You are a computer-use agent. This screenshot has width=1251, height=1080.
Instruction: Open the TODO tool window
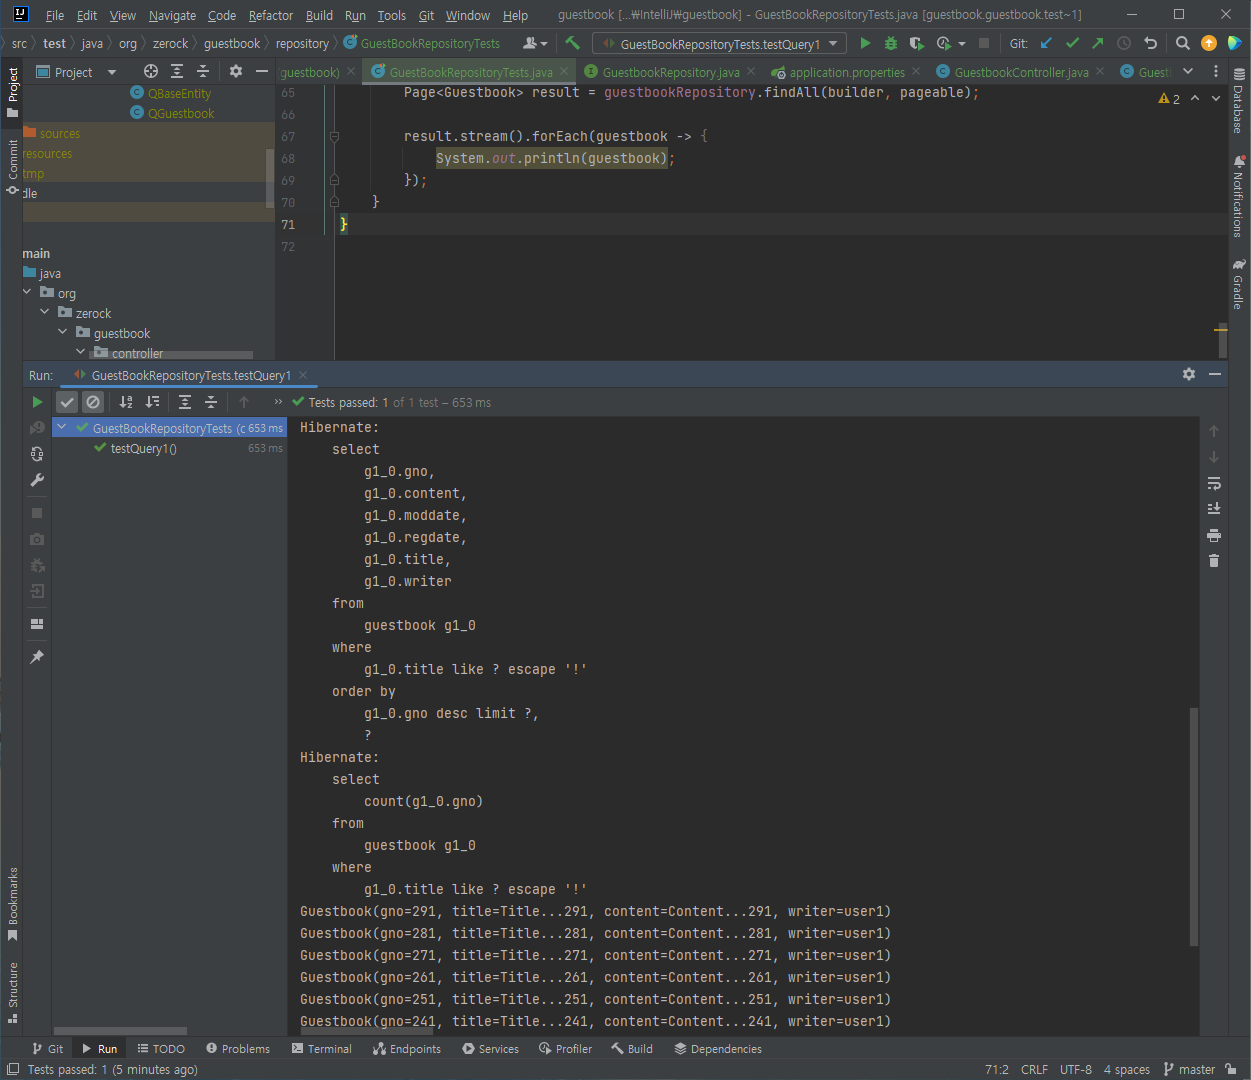tap(161, 1049)
